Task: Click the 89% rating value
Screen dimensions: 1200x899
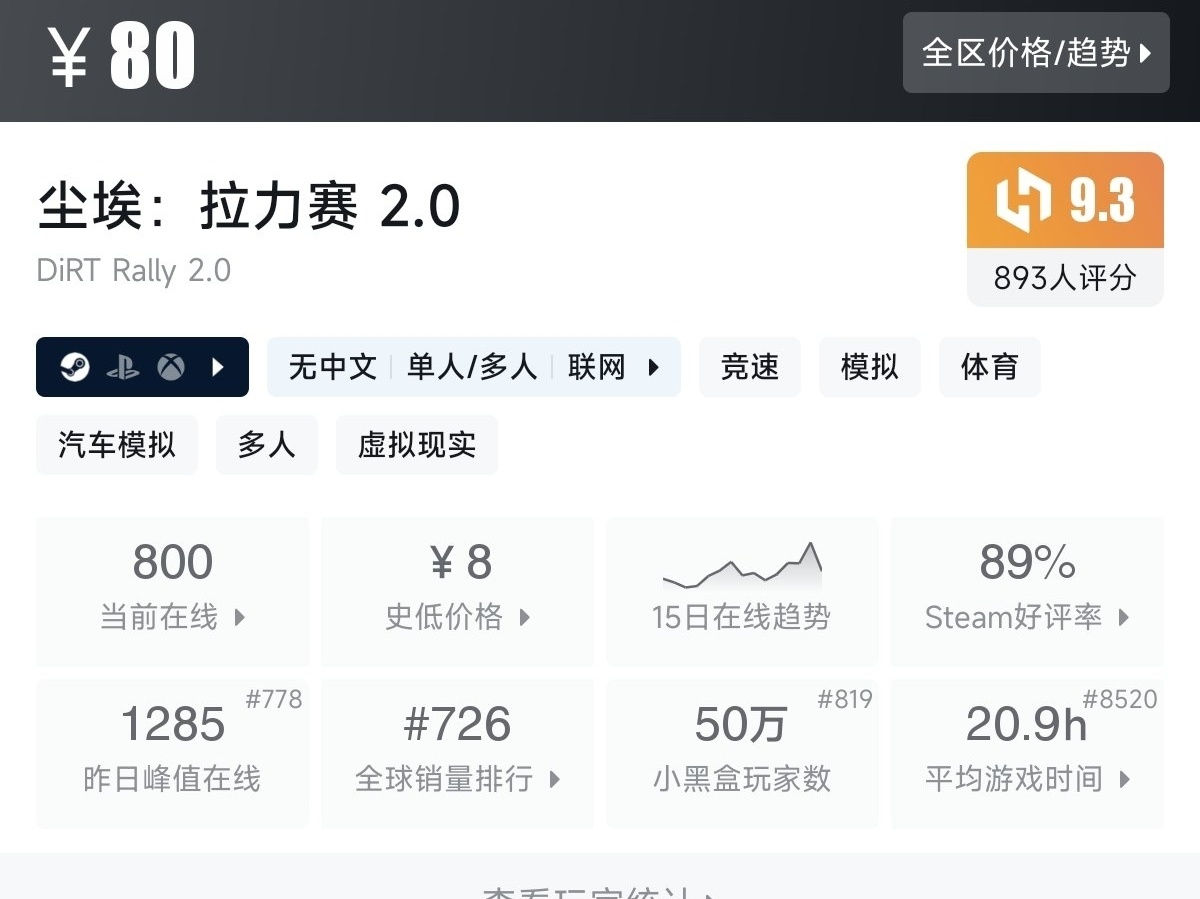Action: (x=1027, y=563)
